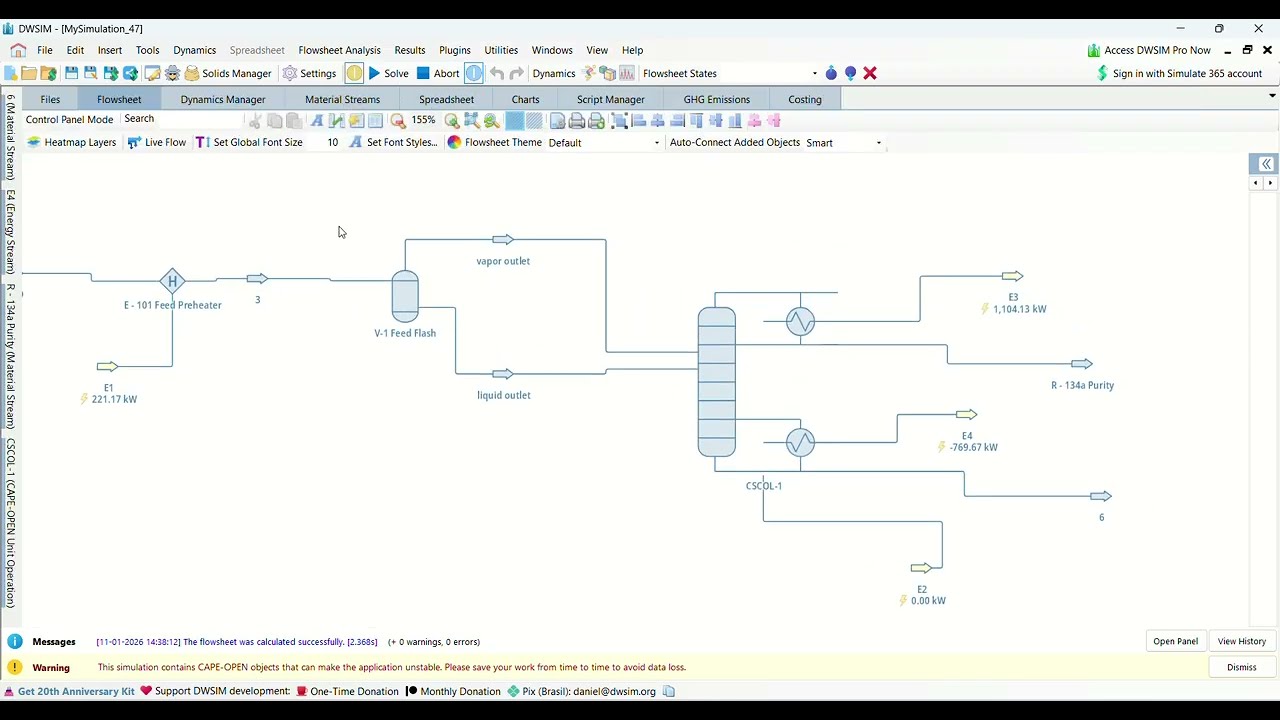The image size is (1280, 720).
Task: Switch to Material Streams tab
Action: pyautogui.click(x=342, y=99)
